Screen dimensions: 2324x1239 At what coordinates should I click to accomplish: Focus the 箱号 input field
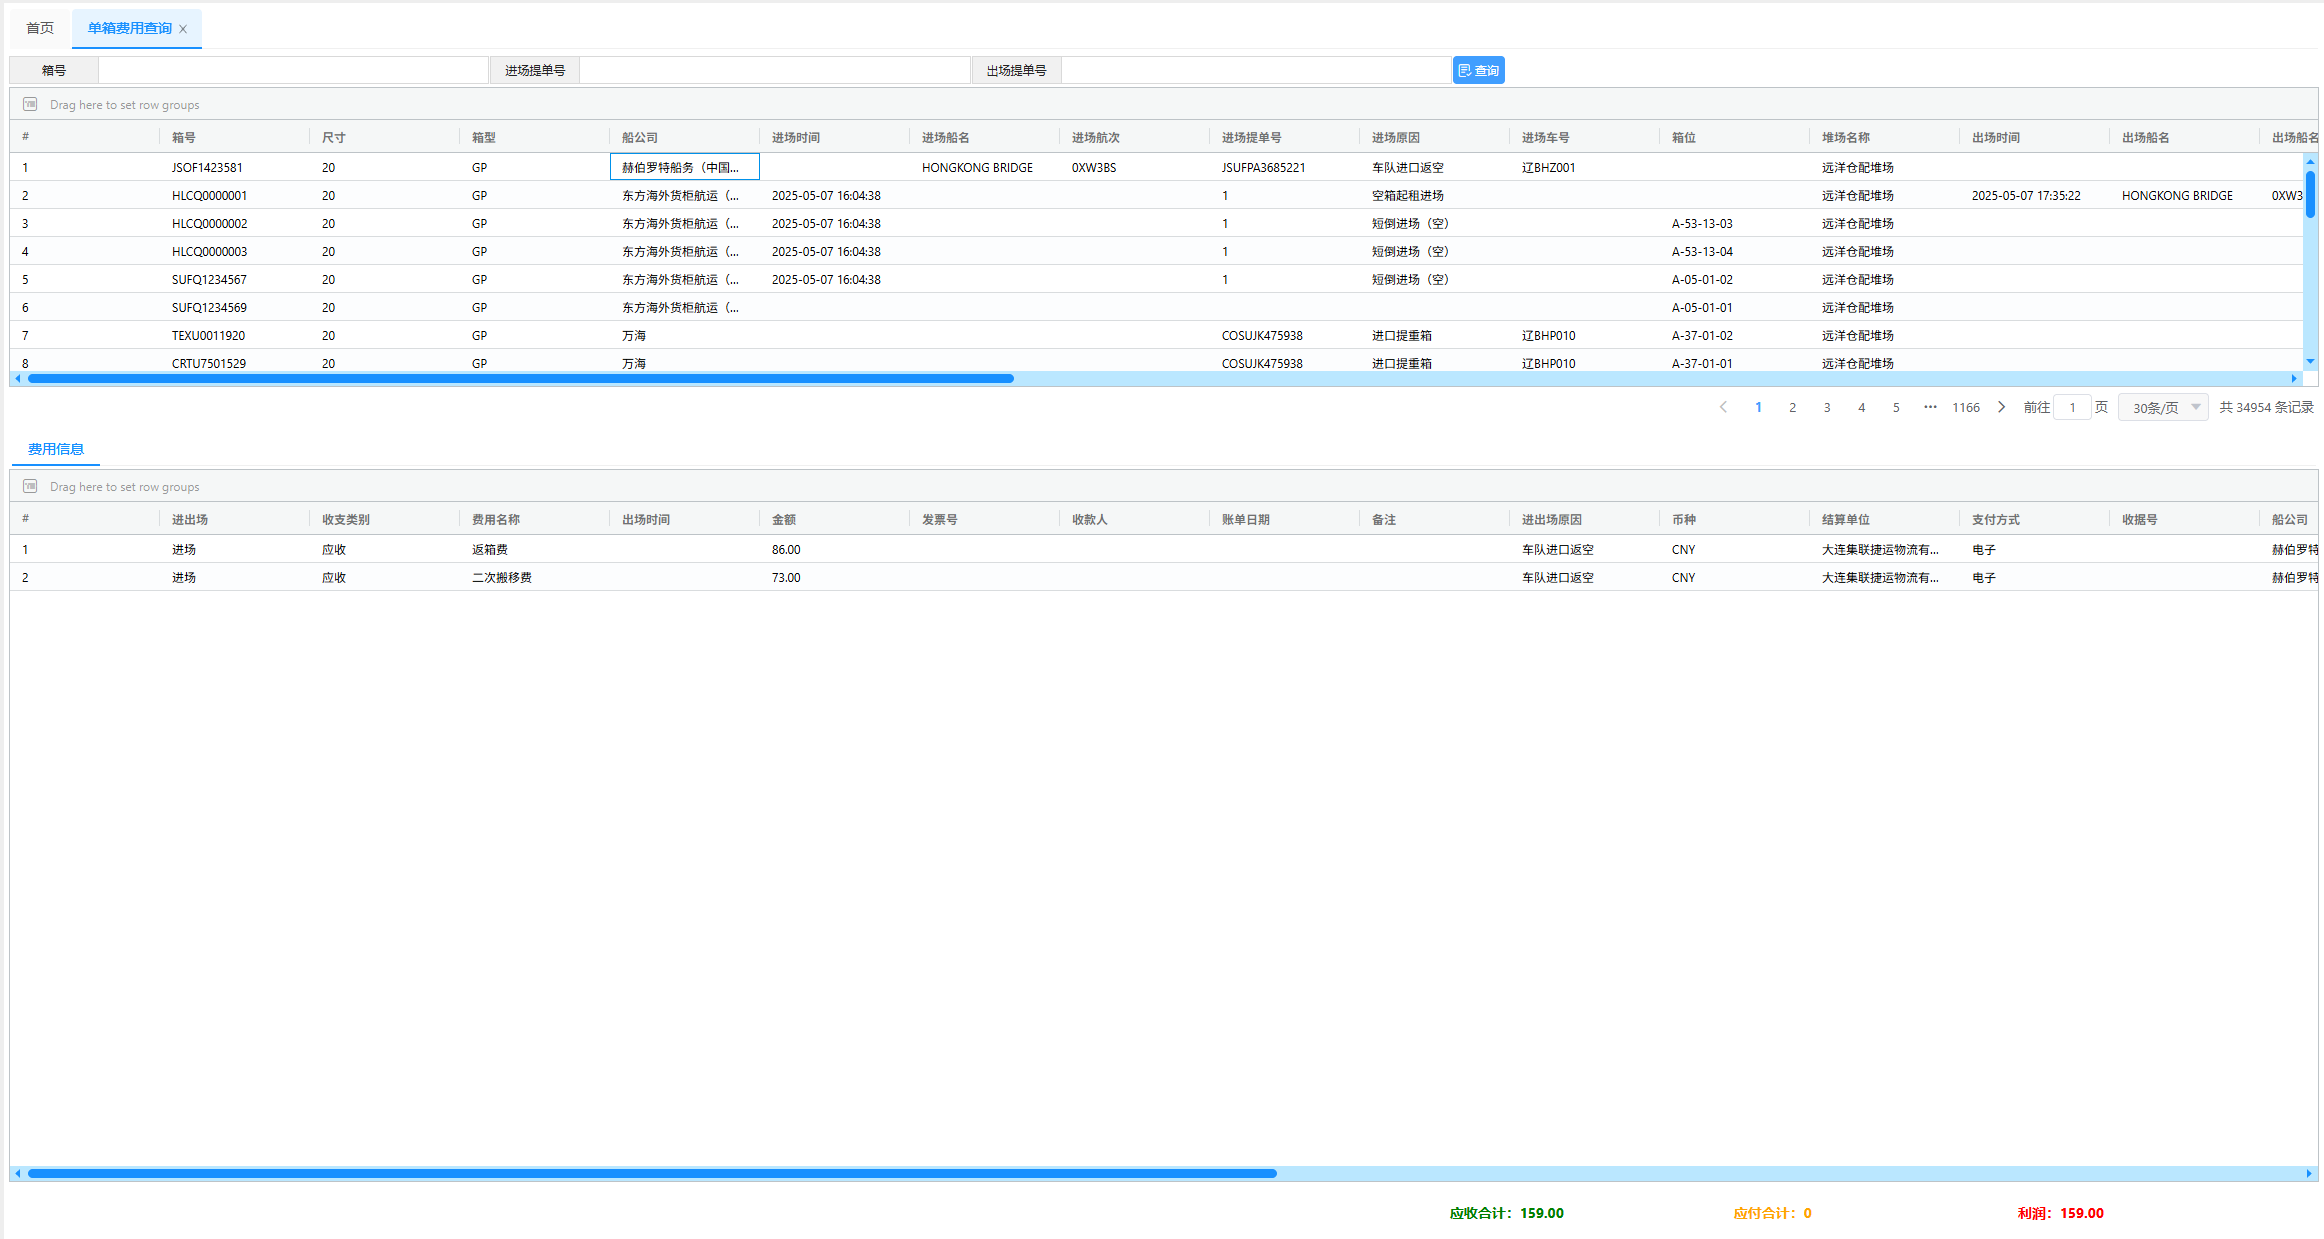click(x=293, y=70)
